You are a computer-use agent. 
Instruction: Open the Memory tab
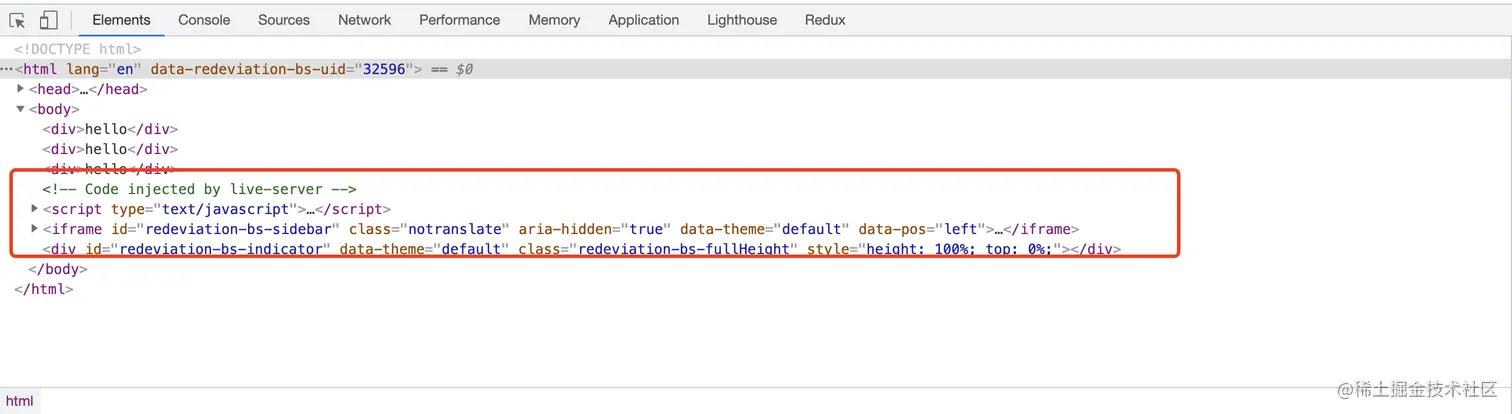(554, 20)
